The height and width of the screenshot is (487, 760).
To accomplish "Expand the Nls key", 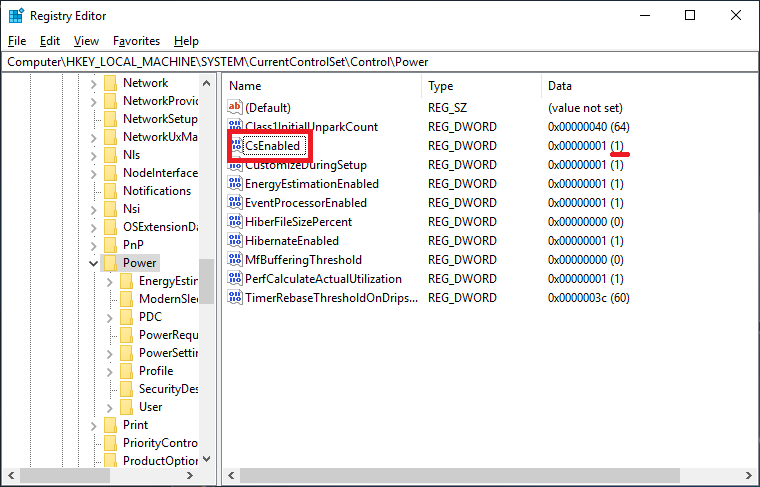I will 94,155.
